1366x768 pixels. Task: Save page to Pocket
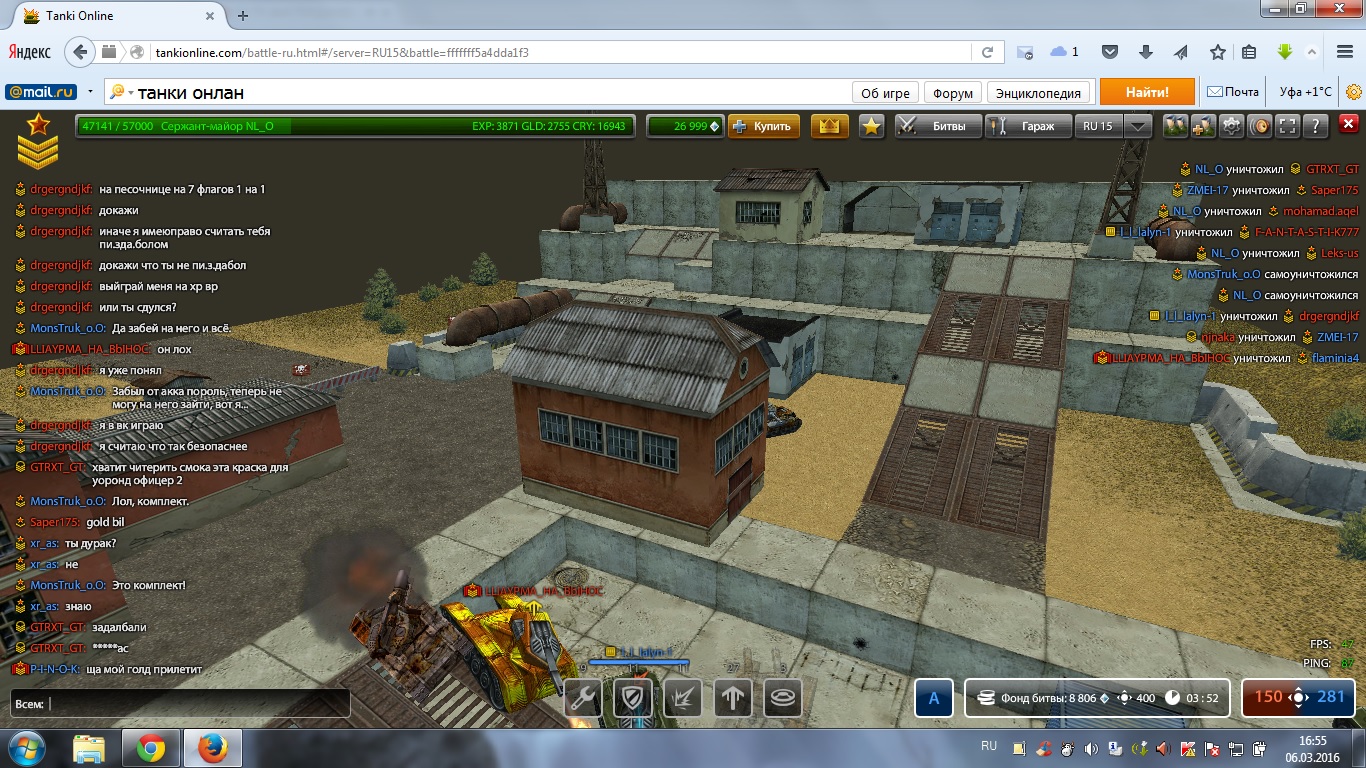click(x=1110, y=52)
